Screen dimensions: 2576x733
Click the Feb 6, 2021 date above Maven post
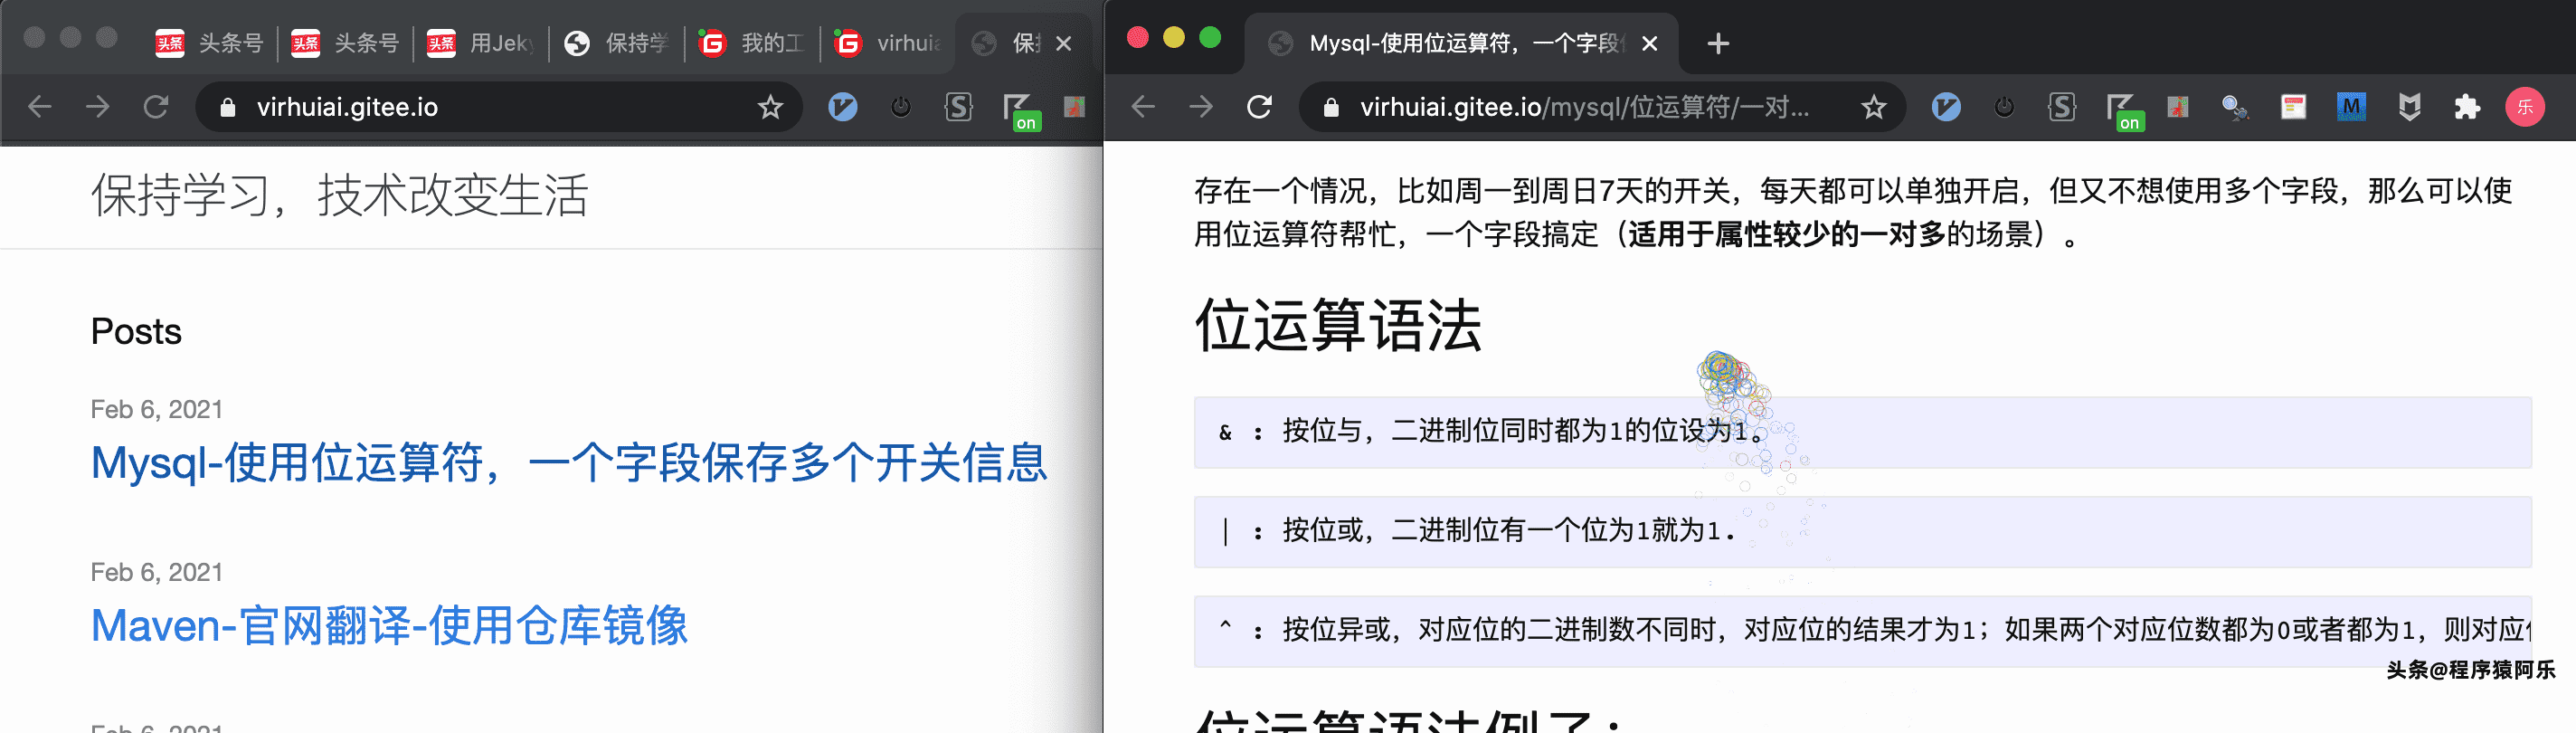point(156,572)
